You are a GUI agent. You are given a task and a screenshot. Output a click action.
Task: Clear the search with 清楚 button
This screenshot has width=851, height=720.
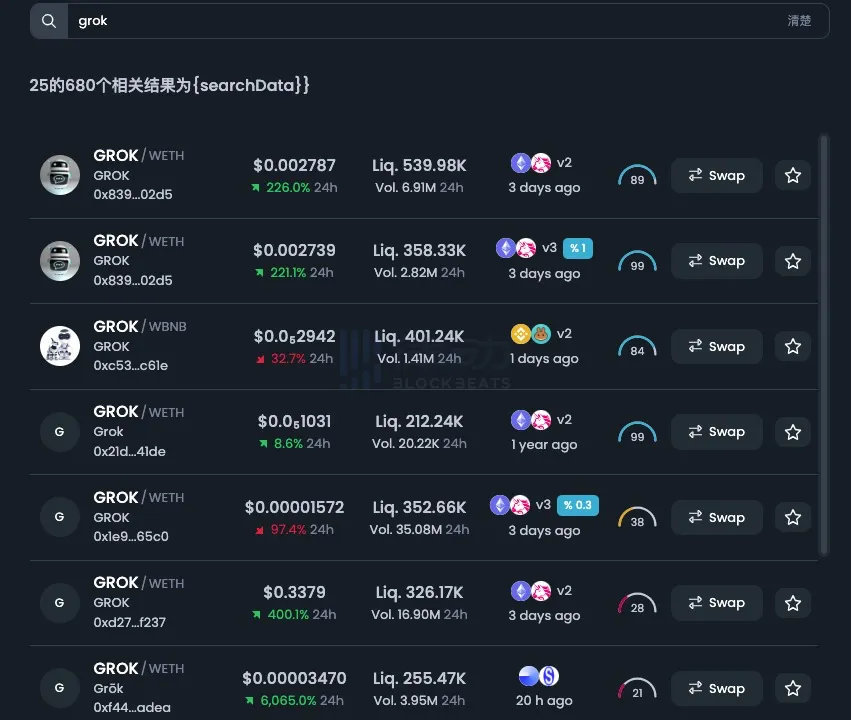tap(799, 21)
